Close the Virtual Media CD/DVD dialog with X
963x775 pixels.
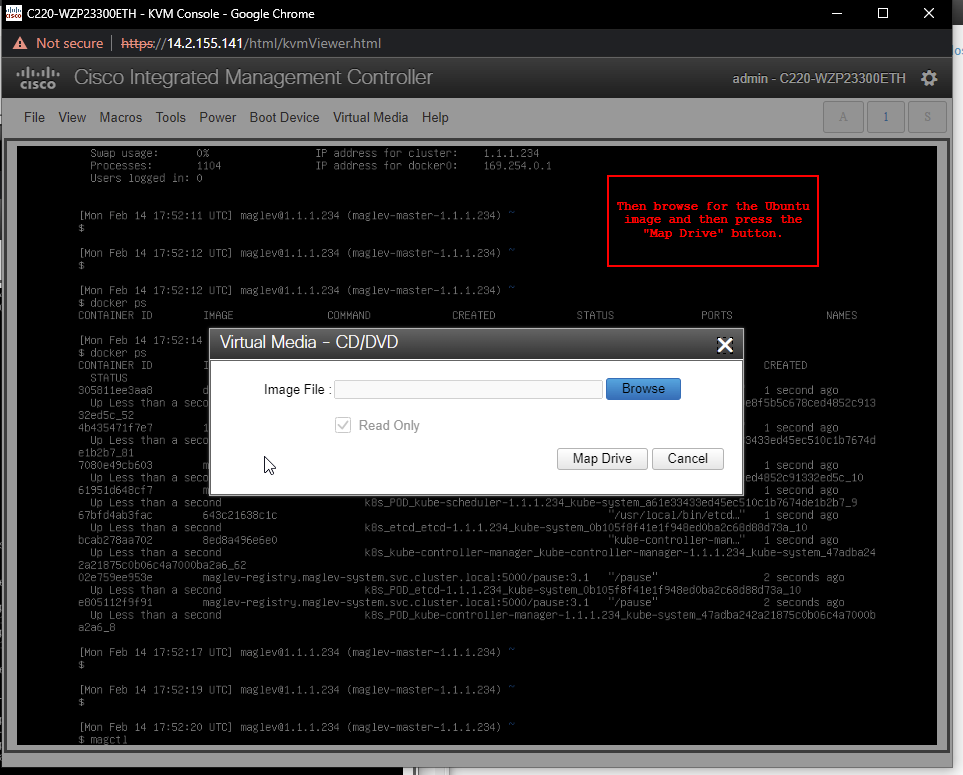coord(725,345)
